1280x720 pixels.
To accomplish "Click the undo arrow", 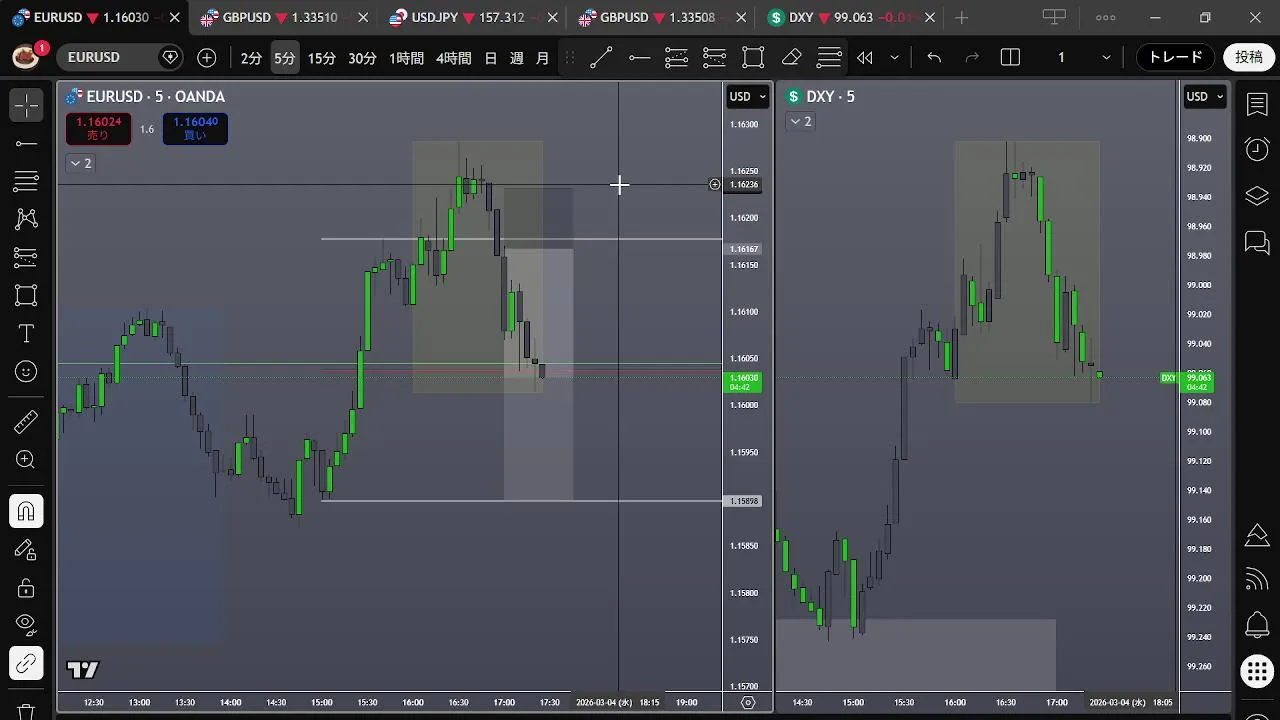I will pyautogui.click(x=934, y=58).
